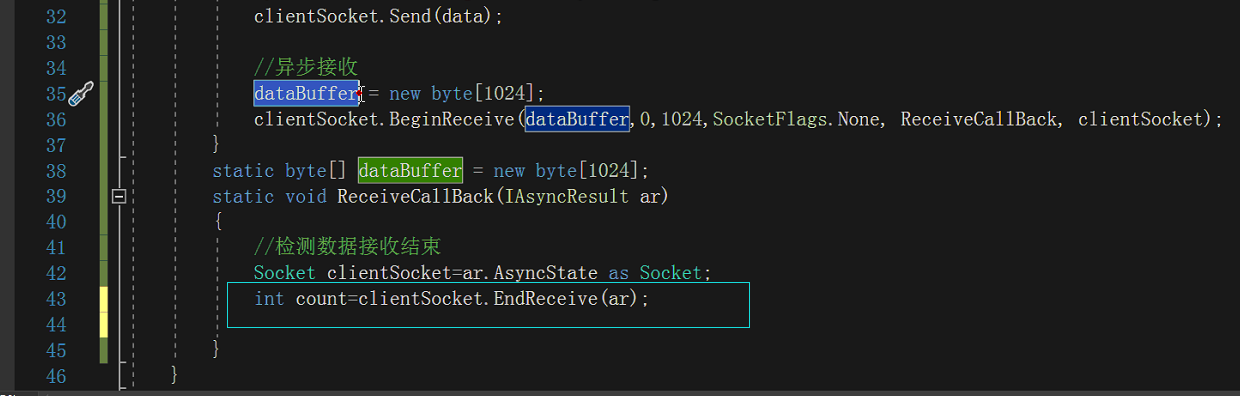Image resolution: width=1240 pixels, height=396 pixels.
Task: Click line number 35 in the margin
Action: click(56, 94)
